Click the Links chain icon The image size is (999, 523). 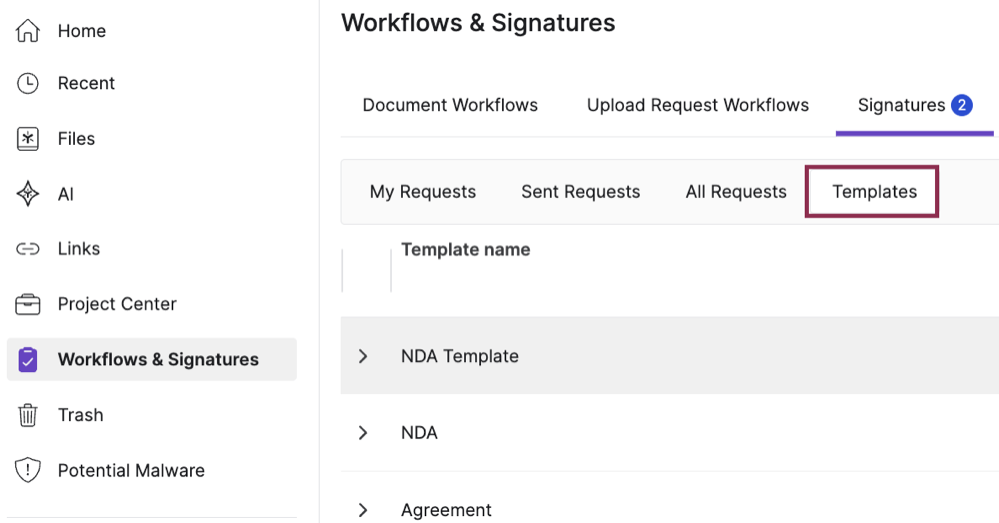pyautogui.click(x=28, y=249)
